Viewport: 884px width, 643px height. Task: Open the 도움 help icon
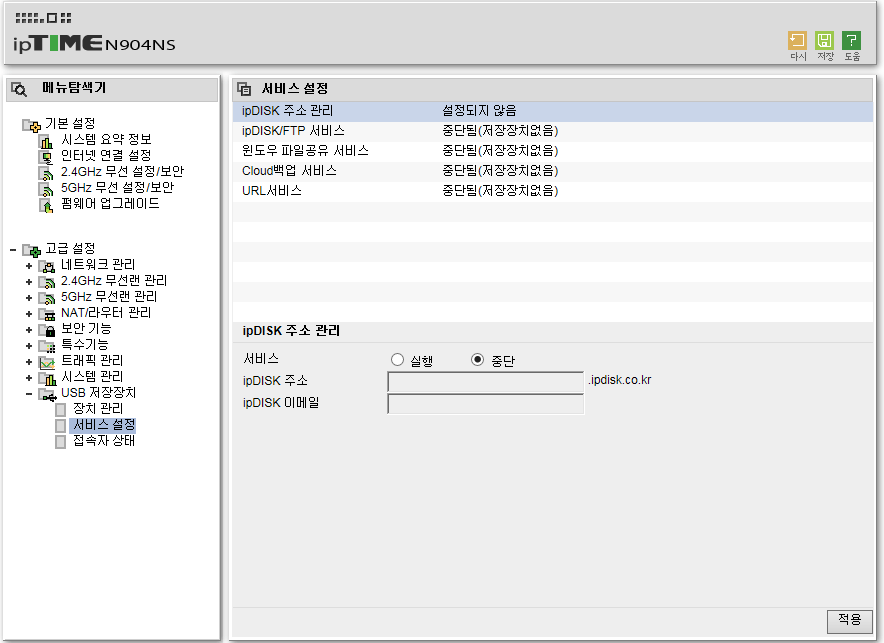tap(851, 41)
